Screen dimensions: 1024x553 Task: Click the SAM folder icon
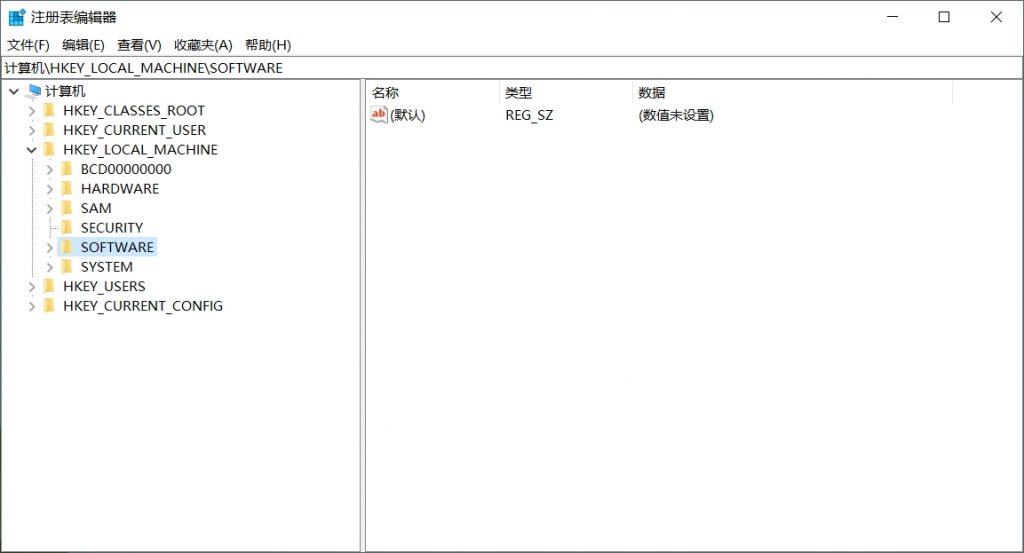(x=67, y=208)
